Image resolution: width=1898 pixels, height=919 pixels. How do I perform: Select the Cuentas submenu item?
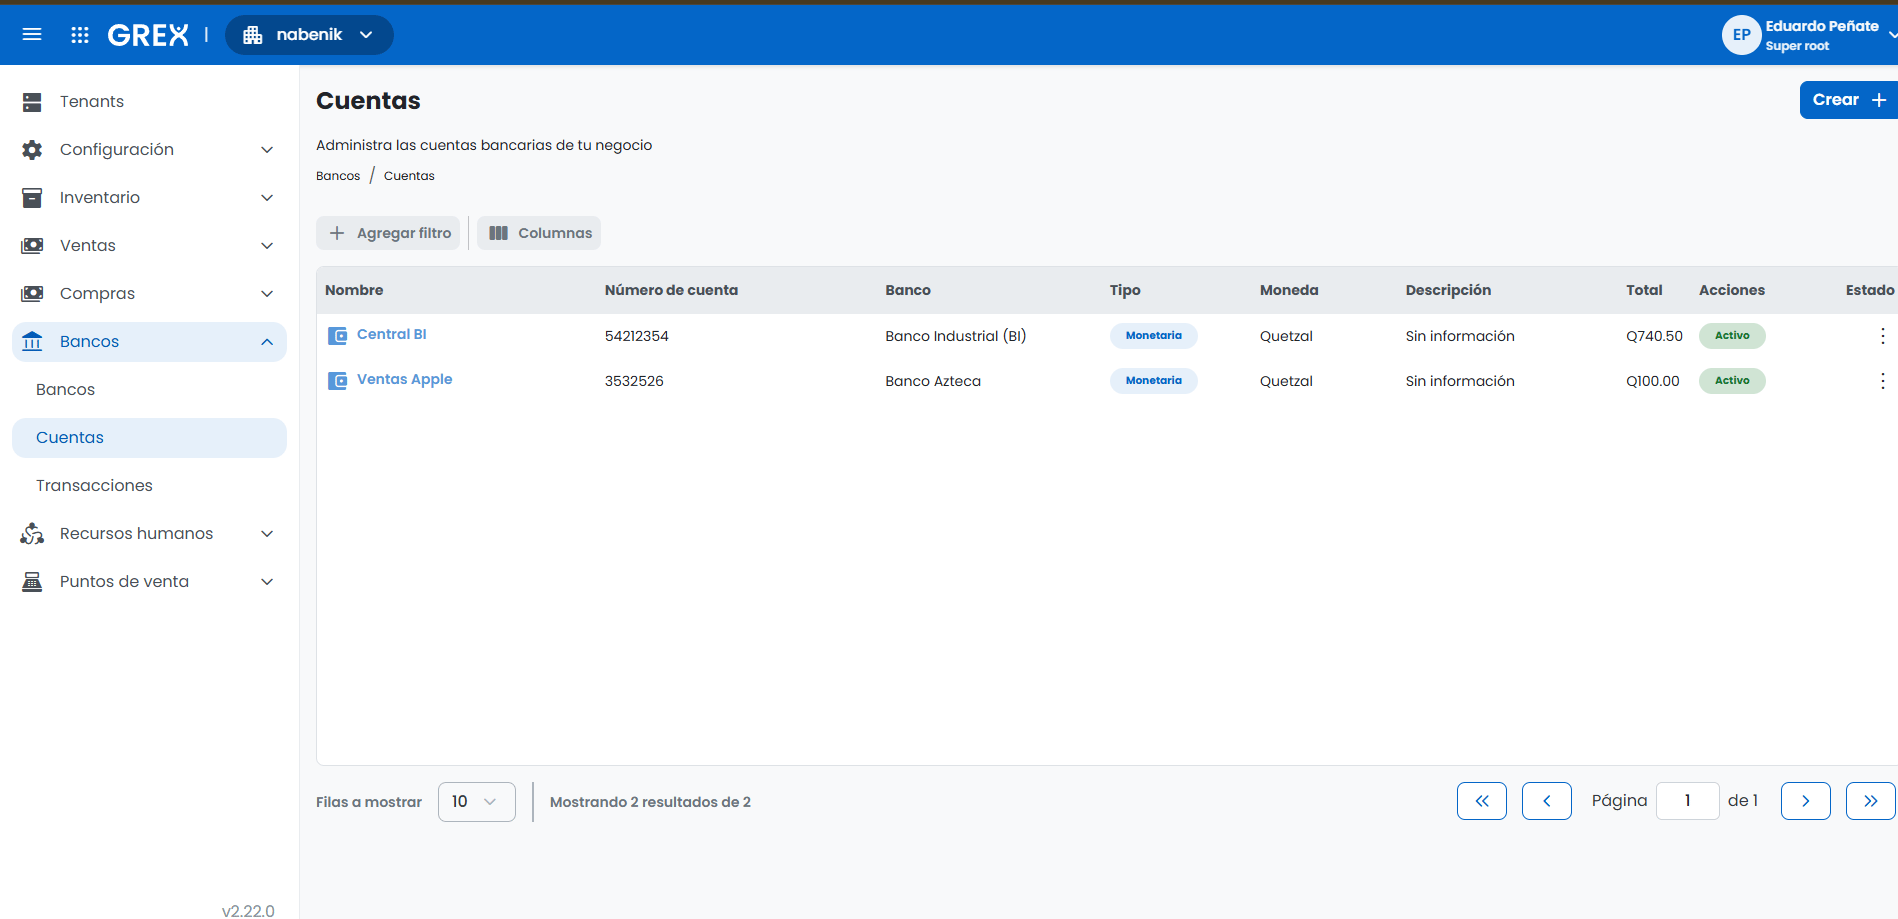(x=149, y=438)
